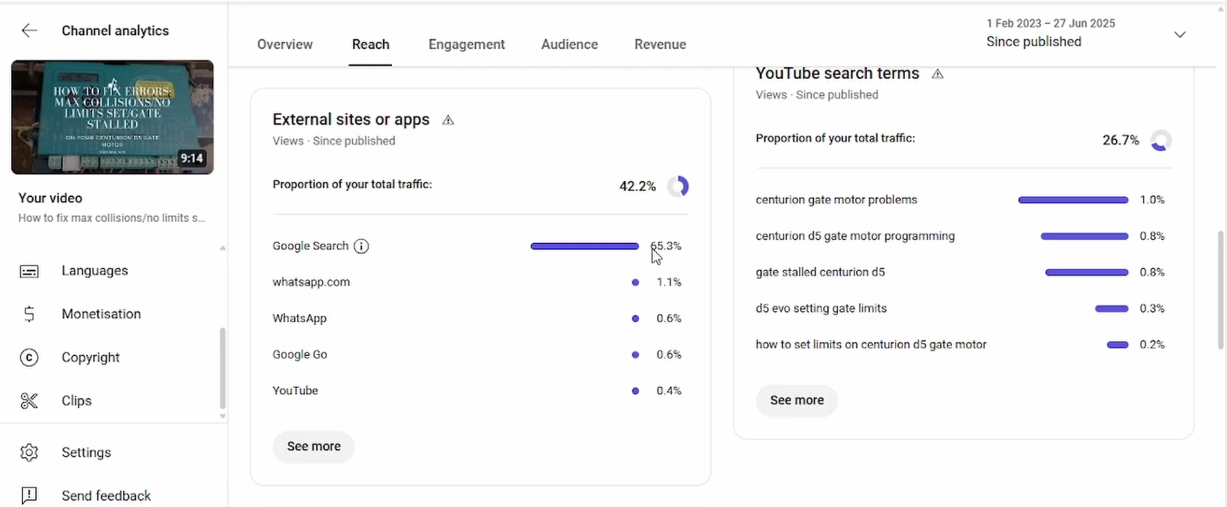Open Settings via the gear icon
Screen dimensions: 1227x507
point(29,453)
